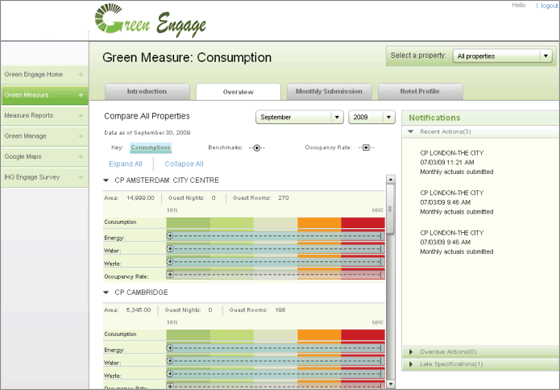Open IHG Engage Survey in the sidebar
The height and width of the screenshot is (390, 560).
pyautogui.click(x=45, y=177)
